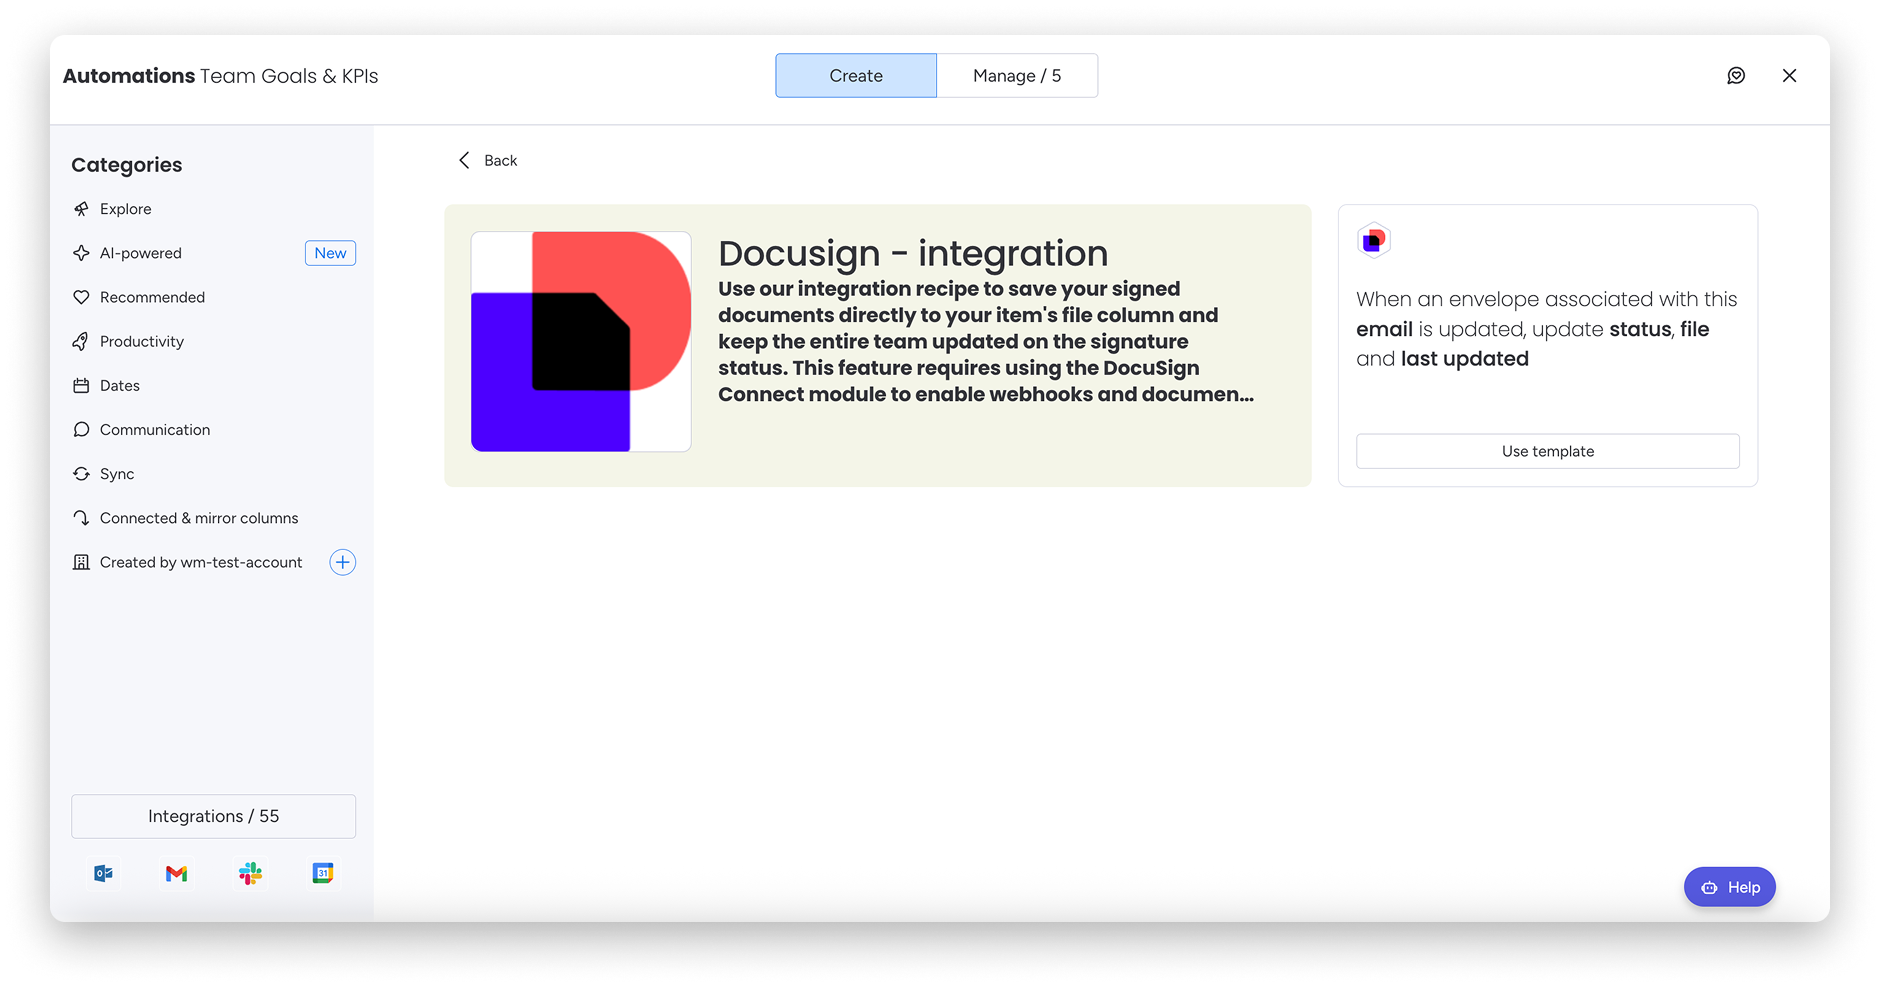Click the Use template button
The width and height of the screenshot is (1880, 987).
coord(1547,451)
